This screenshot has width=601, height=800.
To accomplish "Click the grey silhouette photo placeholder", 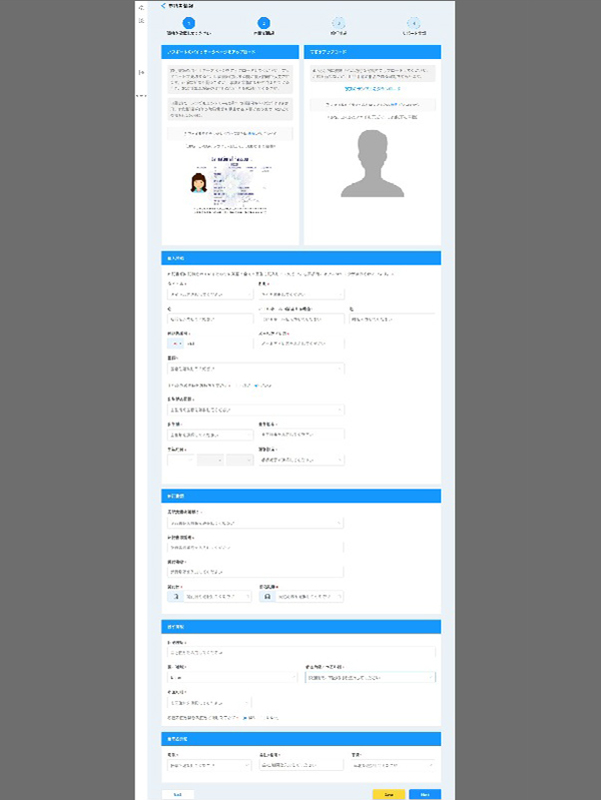I will coord(372,163).
